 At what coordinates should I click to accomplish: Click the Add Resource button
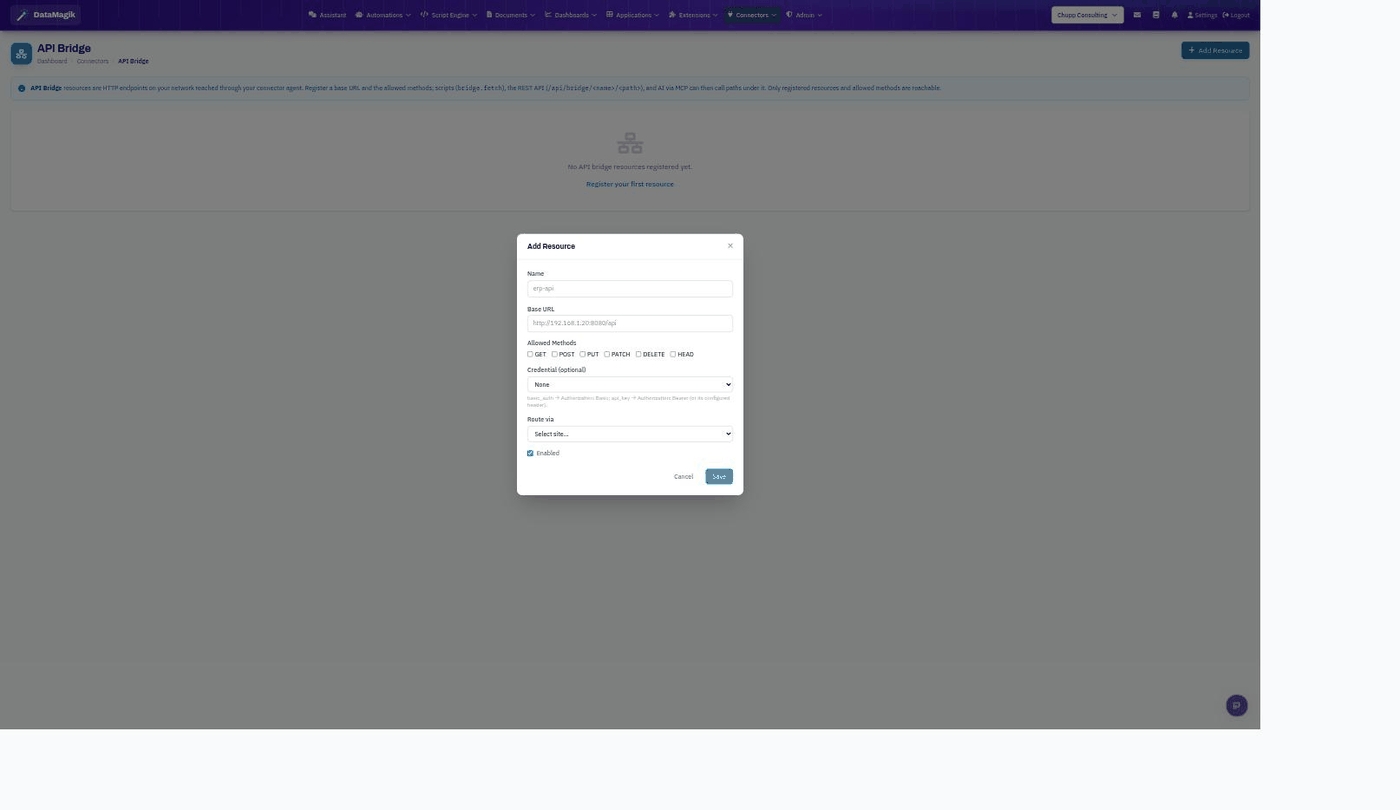coord(1215,50)
